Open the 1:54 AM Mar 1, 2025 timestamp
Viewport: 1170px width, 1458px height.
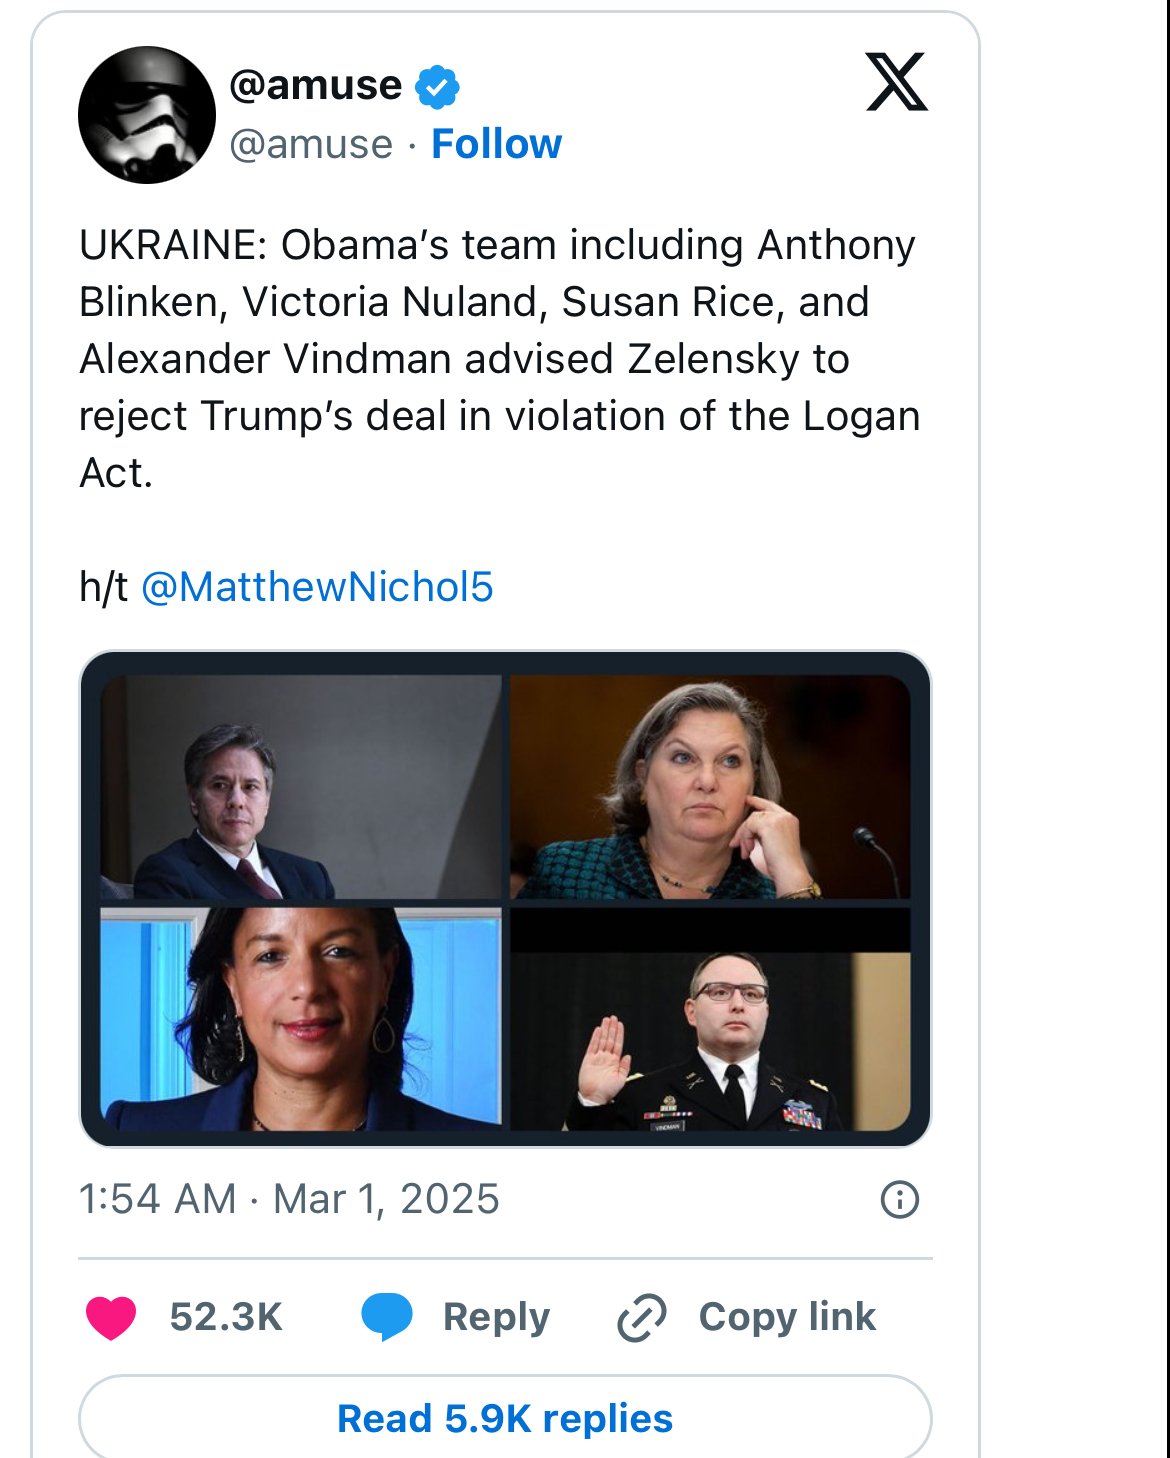point(289,1199)
